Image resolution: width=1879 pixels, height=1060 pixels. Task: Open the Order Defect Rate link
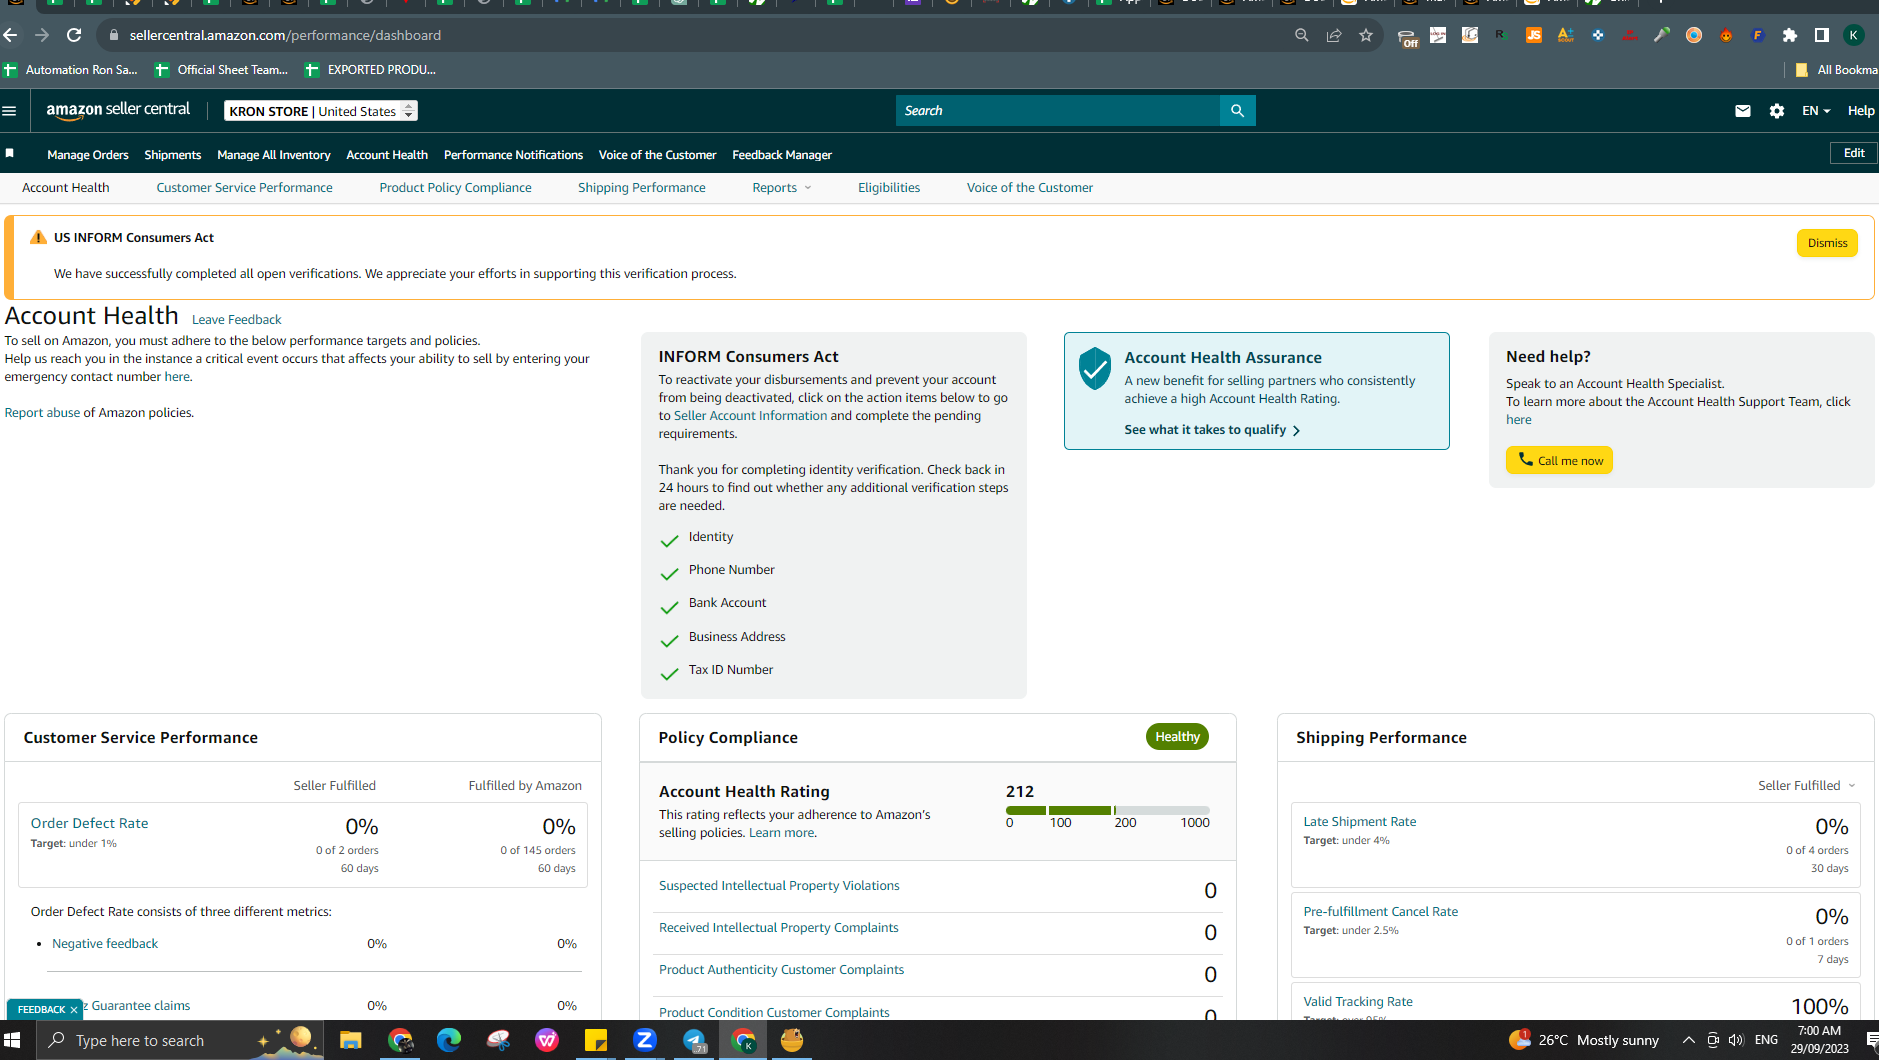coord(90,824)
